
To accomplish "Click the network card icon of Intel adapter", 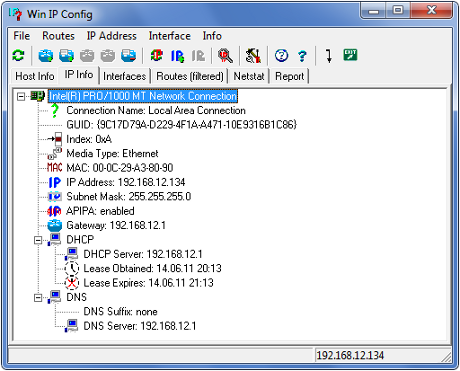I will (x=38, y=96).
